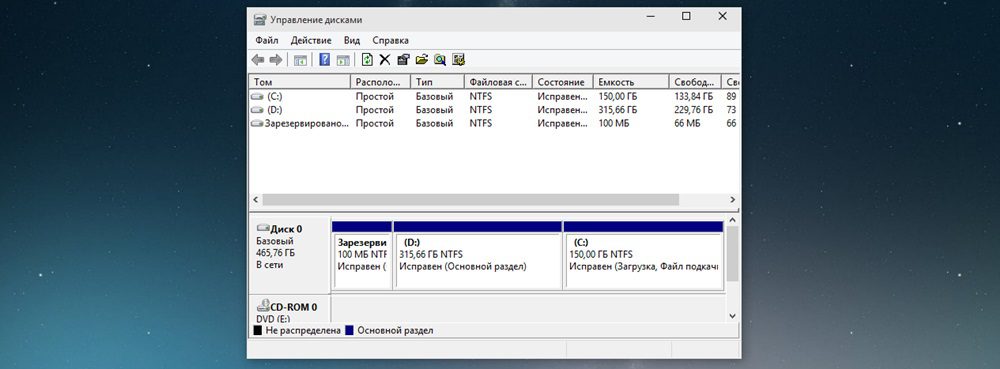
Task: Open the Вид menu
Action: click(x=352, y=40)
